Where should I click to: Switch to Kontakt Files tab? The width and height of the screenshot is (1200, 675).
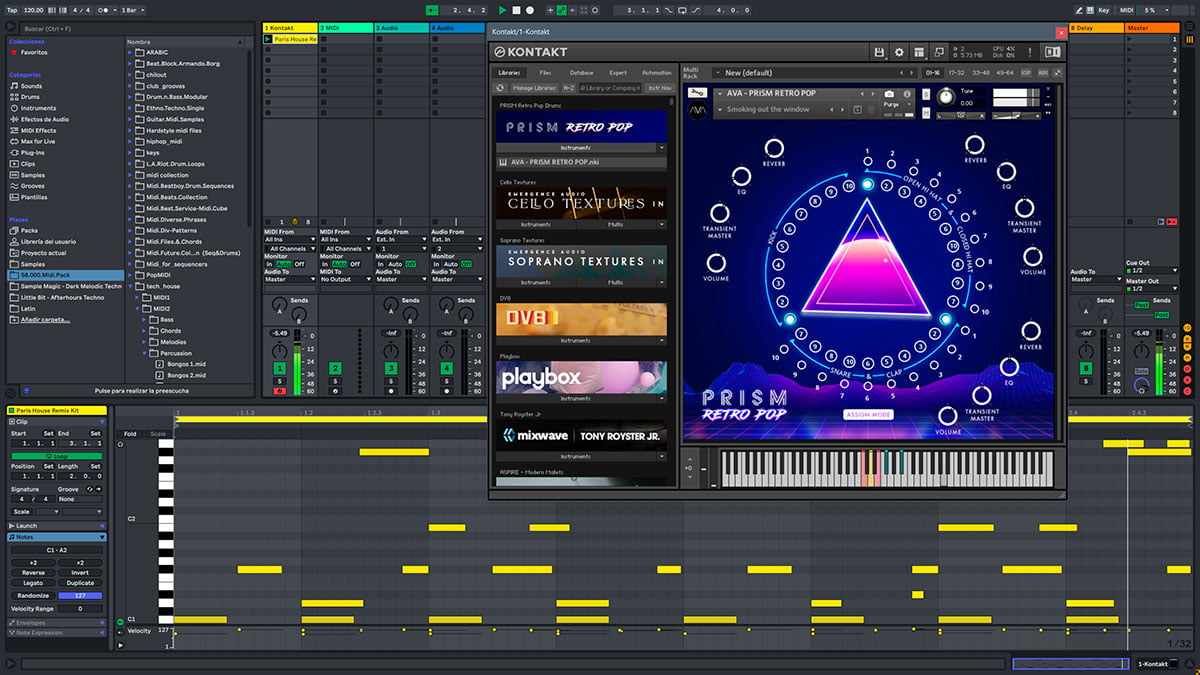[x=545, y=73]
